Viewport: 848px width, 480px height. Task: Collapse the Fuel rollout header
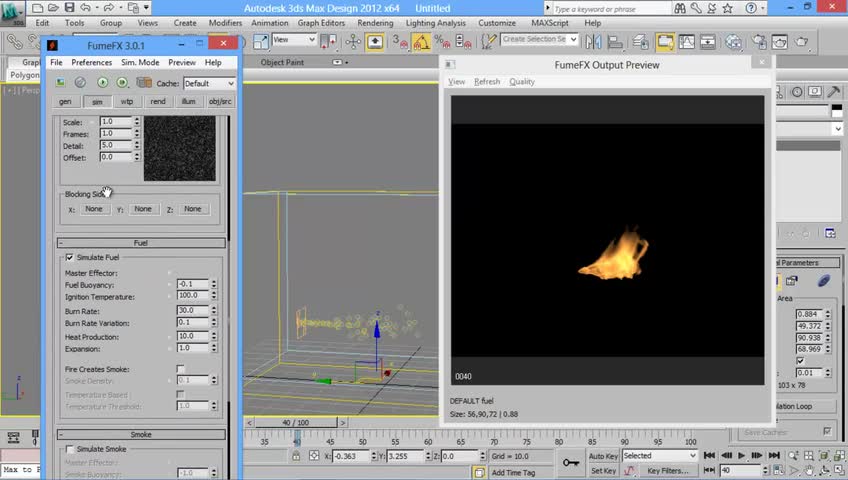pyautogui.click(x=141, y=243)
